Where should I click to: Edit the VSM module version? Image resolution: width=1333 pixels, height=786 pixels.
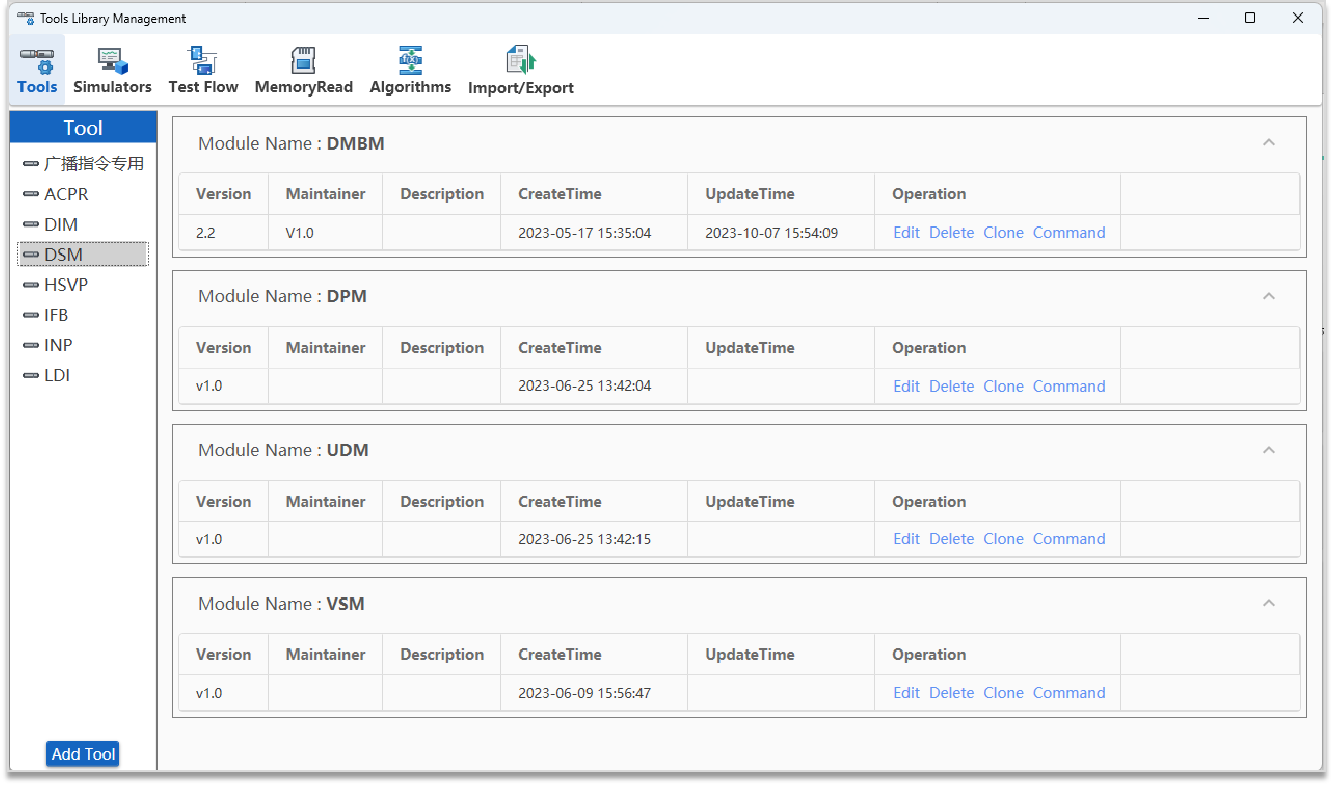click(906, 692)
